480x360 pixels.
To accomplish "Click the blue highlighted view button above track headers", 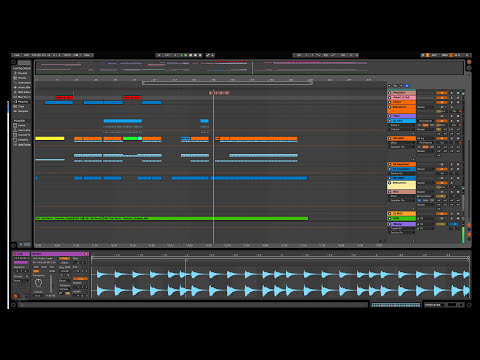I will click(x=406, y=86).
